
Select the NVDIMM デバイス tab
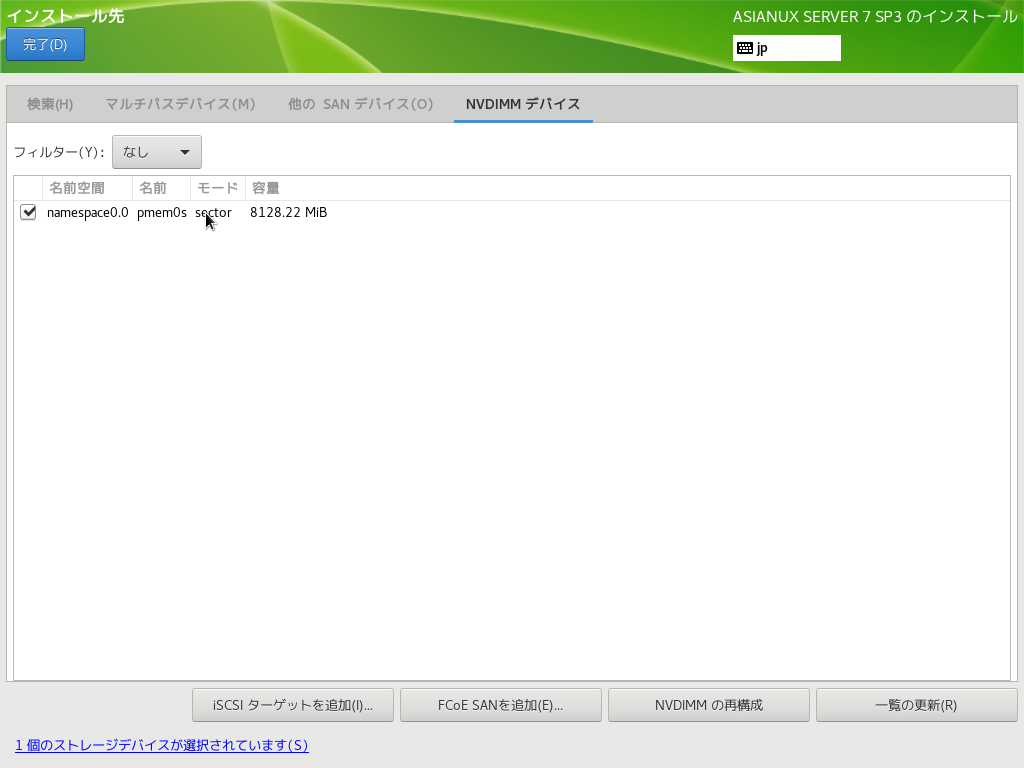(523, 104)
